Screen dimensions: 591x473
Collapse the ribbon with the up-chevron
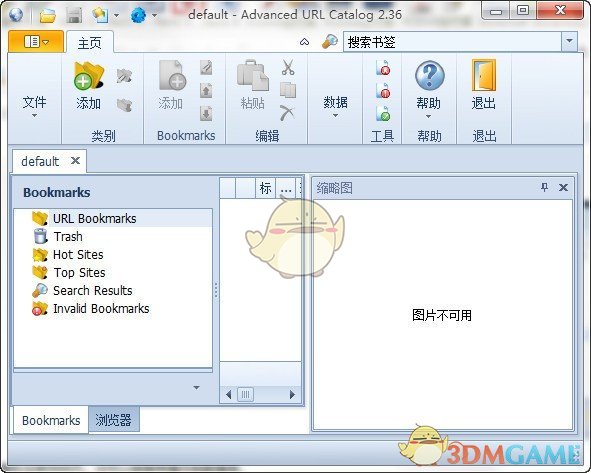[x=305, y=42]
